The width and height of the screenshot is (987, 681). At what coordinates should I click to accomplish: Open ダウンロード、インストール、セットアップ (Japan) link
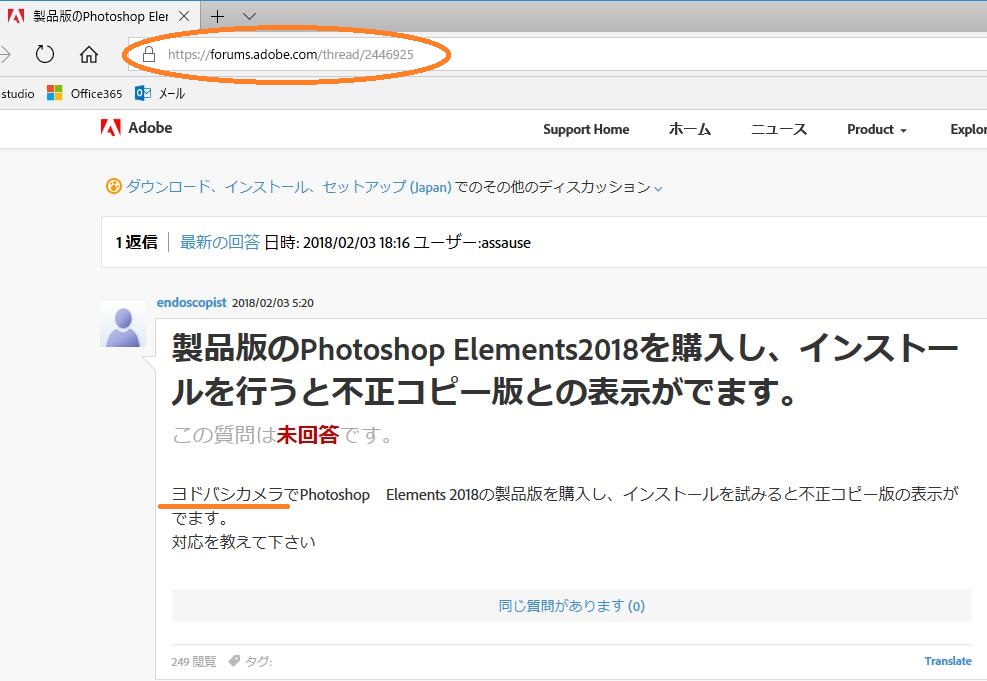pyautogui.click(x=288, y=187)
